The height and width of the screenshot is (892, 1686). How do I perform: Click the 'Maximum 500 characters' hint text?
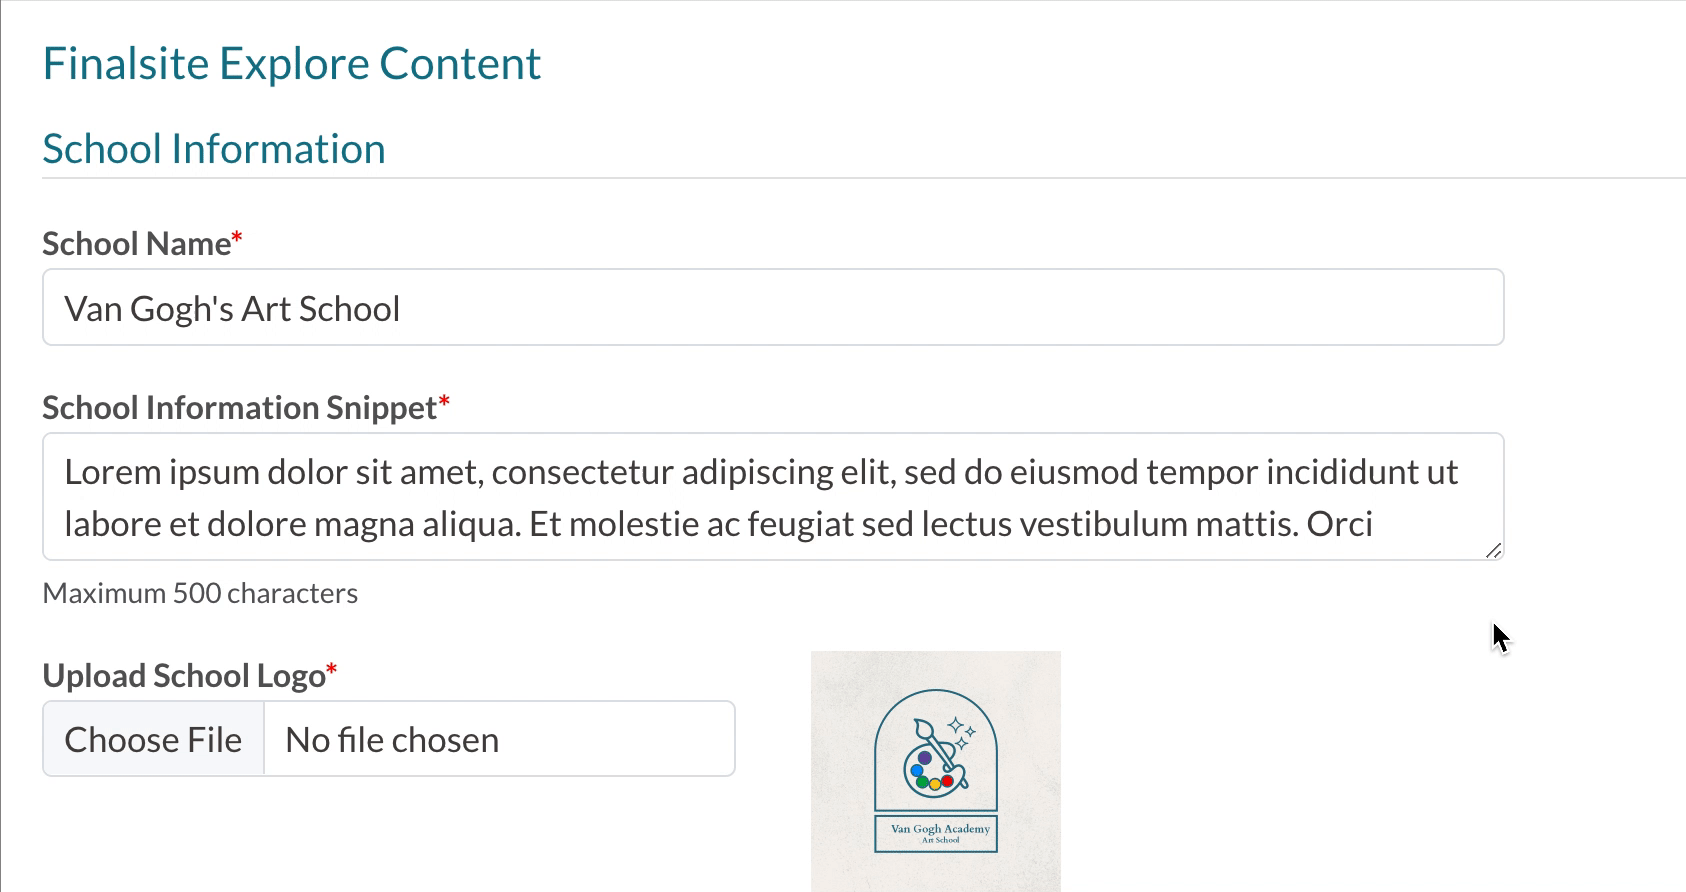(x=200, y=593)
